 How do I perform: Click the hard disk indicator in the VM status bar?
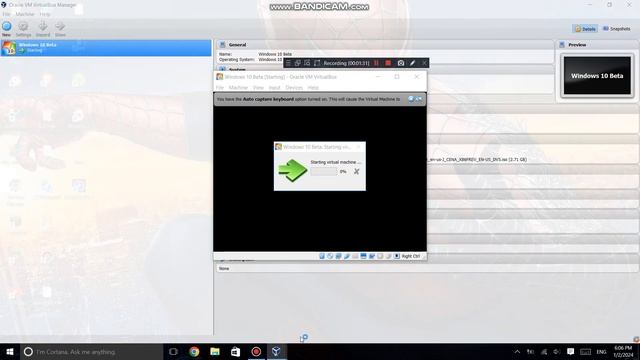(322, 256)
